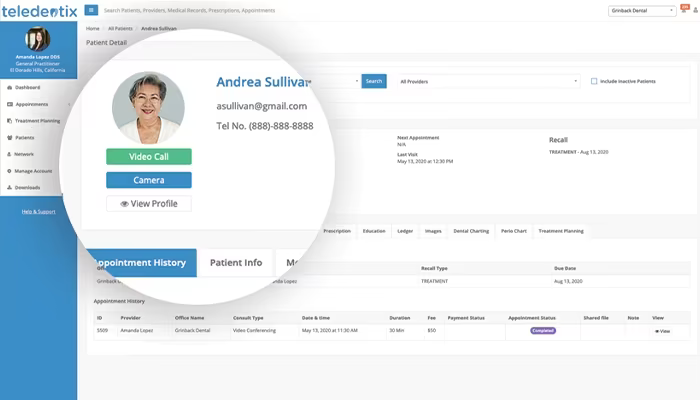Screen dimensions: 700x400
Task: Toggle sidebar with the hamburger menu icon
Action: (91, 10)
